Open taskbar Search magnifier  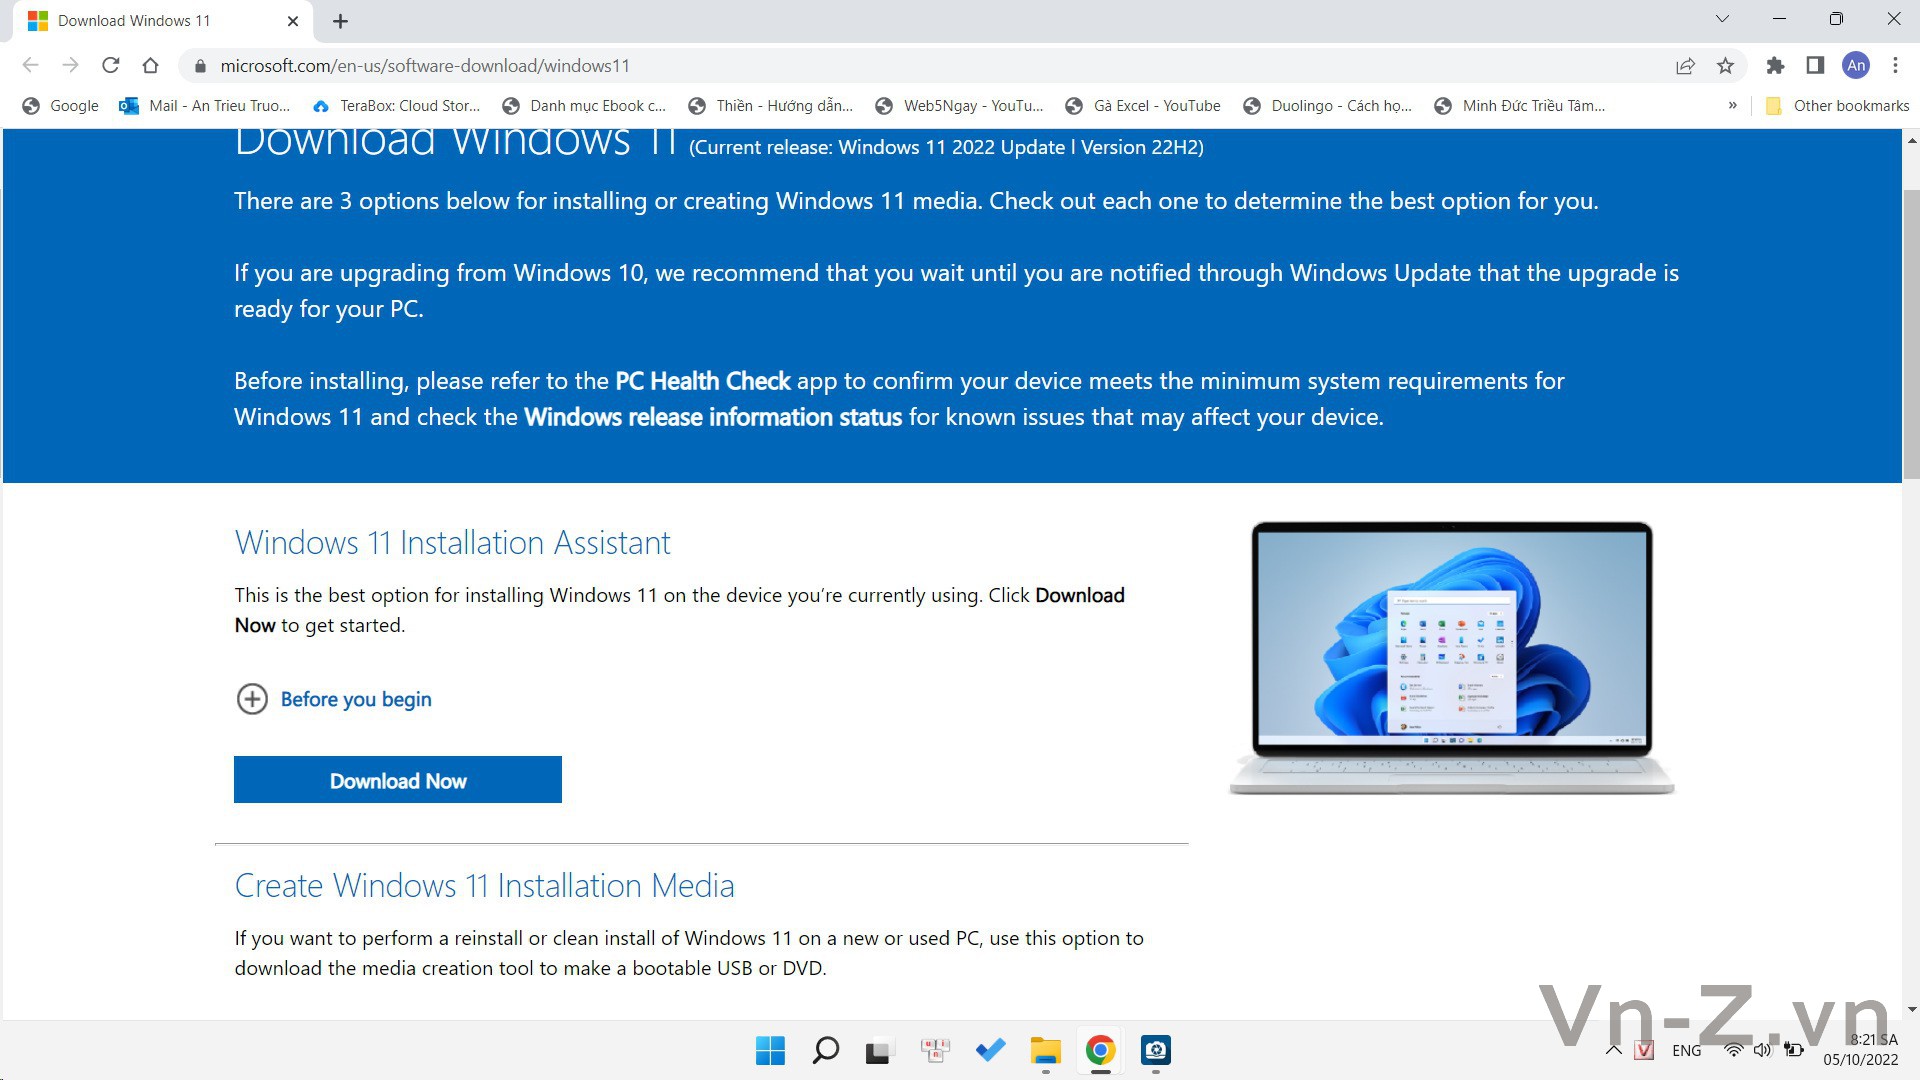pos(825,1050)
